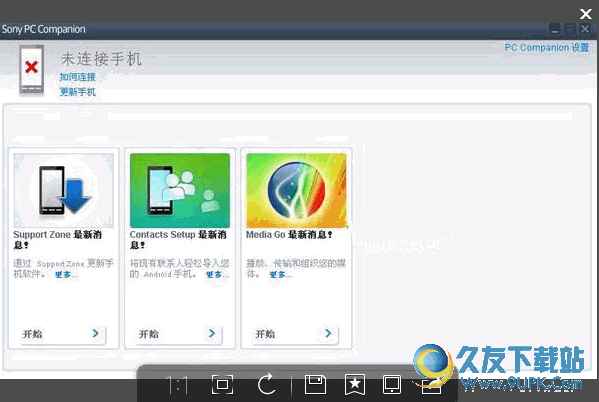Click 更多 link under Contacts Setup description
The height and width of the screenshot is (402, 599).
[217, 274]
